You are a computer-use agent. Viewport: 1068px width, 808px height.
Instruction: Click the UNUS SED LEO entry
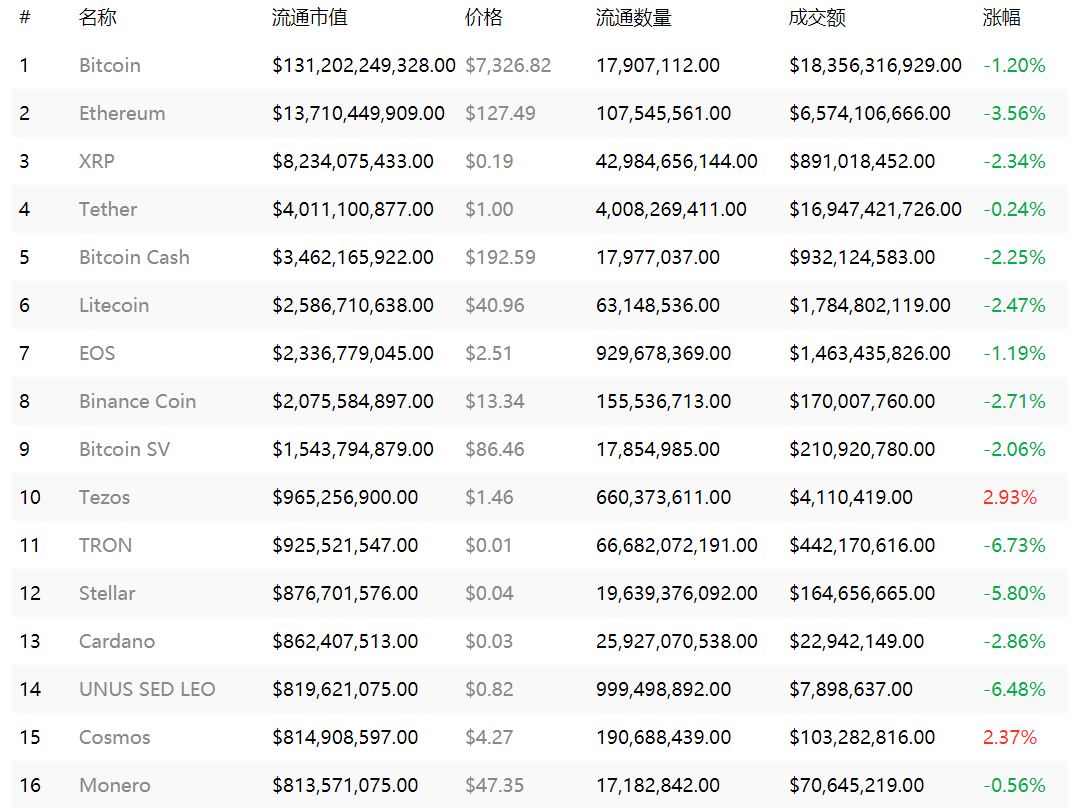(147, 689)
